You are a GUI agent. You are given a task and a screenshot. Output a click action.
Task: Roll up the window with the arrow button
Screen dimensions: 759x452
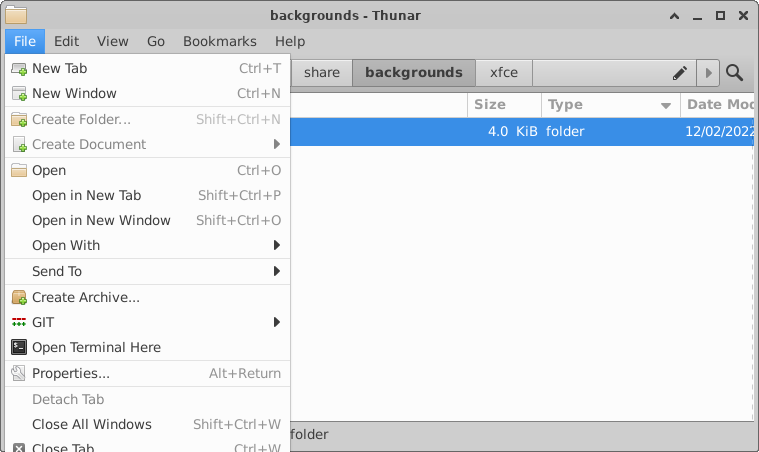point(674,16)
